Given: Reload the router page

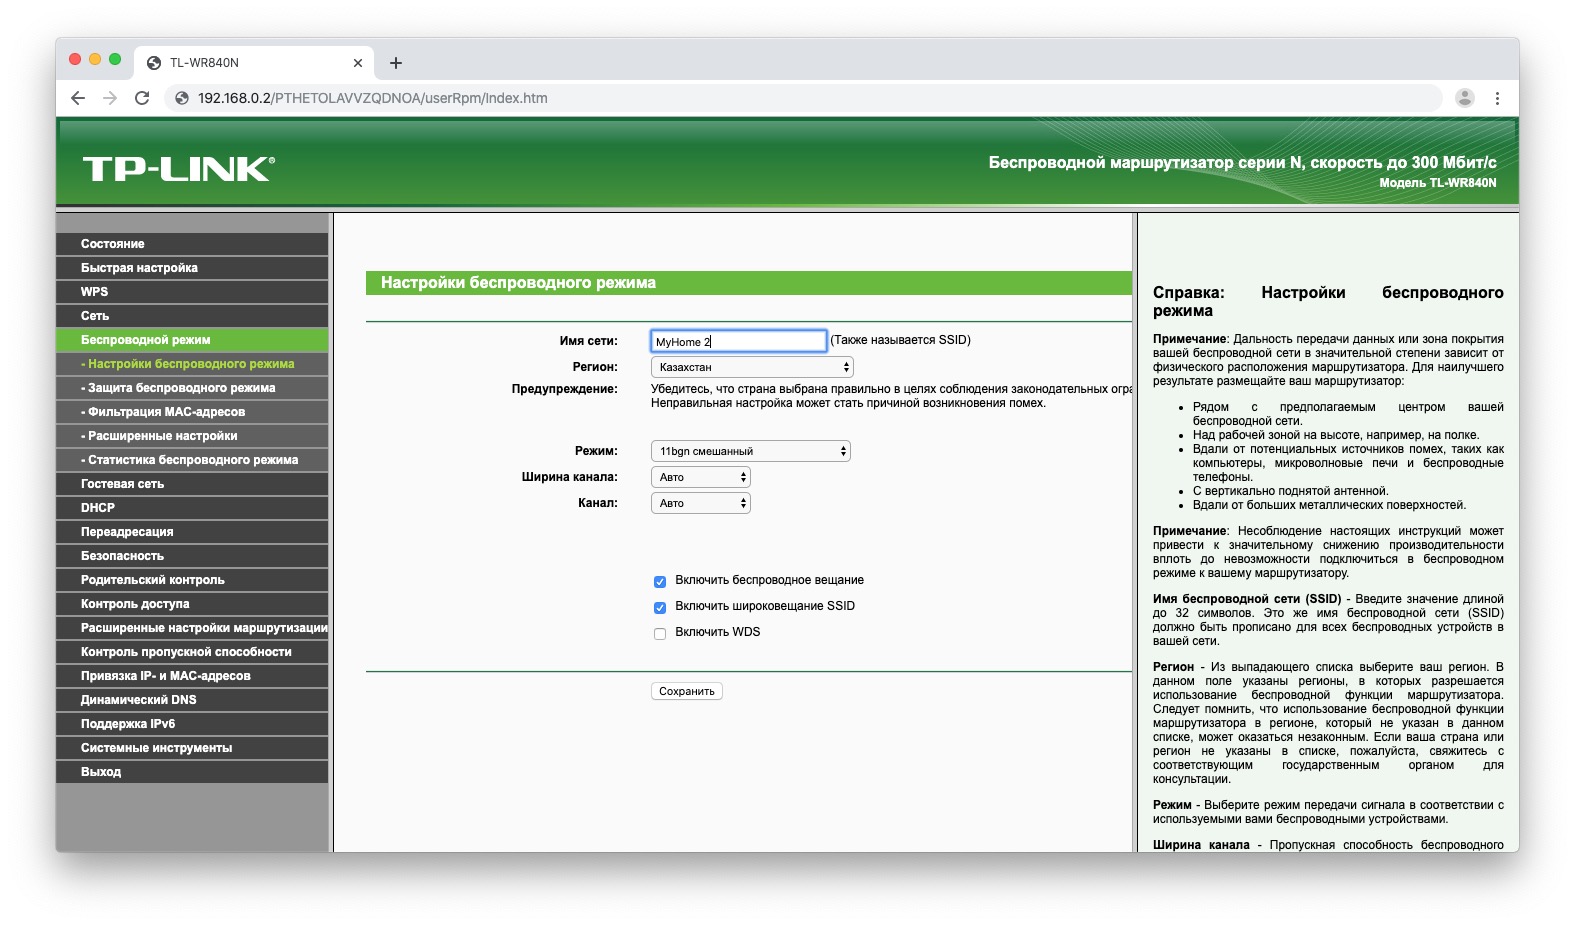Looking at the screenshot, I should (x=142, y=98).
